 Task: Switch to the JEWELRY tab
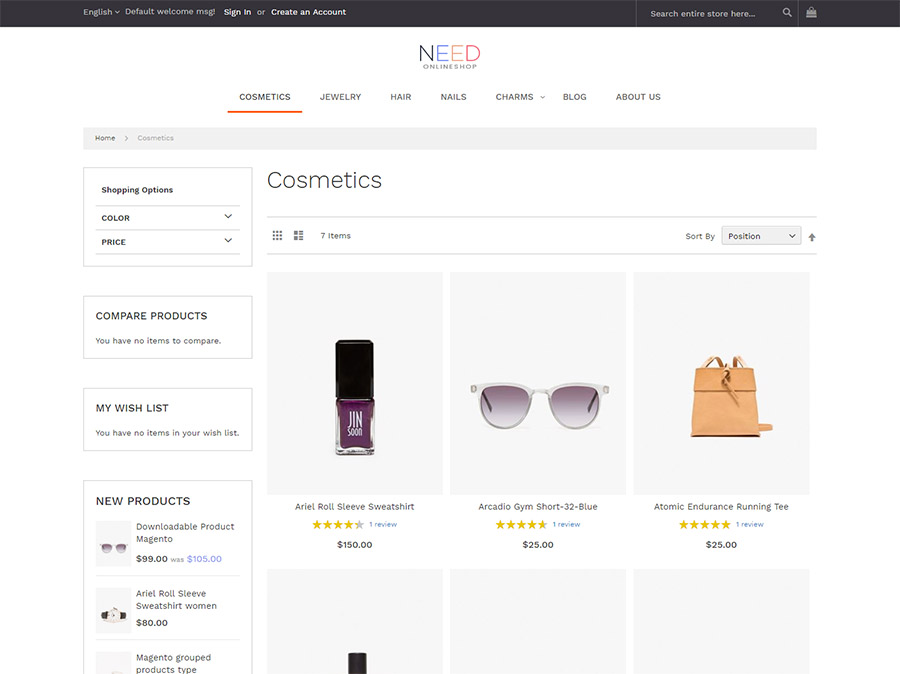[340, 97]
